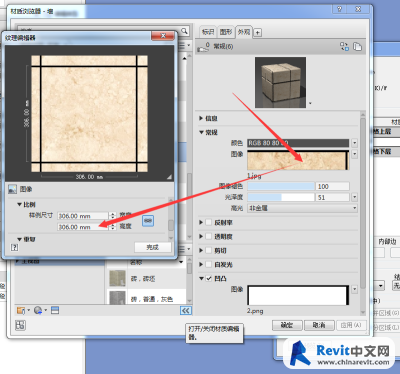
Task: Open the glossiness dropdown arrow
Action: coord(354,197)
